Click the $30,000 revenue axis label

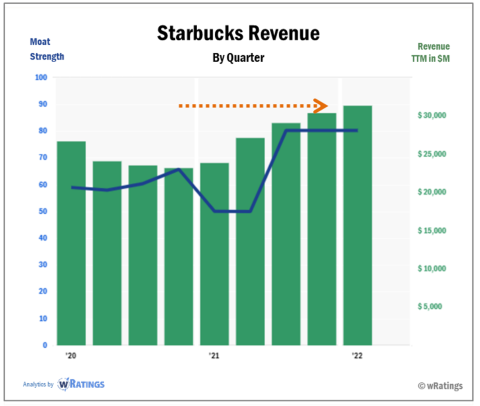[x=432, y=115]
